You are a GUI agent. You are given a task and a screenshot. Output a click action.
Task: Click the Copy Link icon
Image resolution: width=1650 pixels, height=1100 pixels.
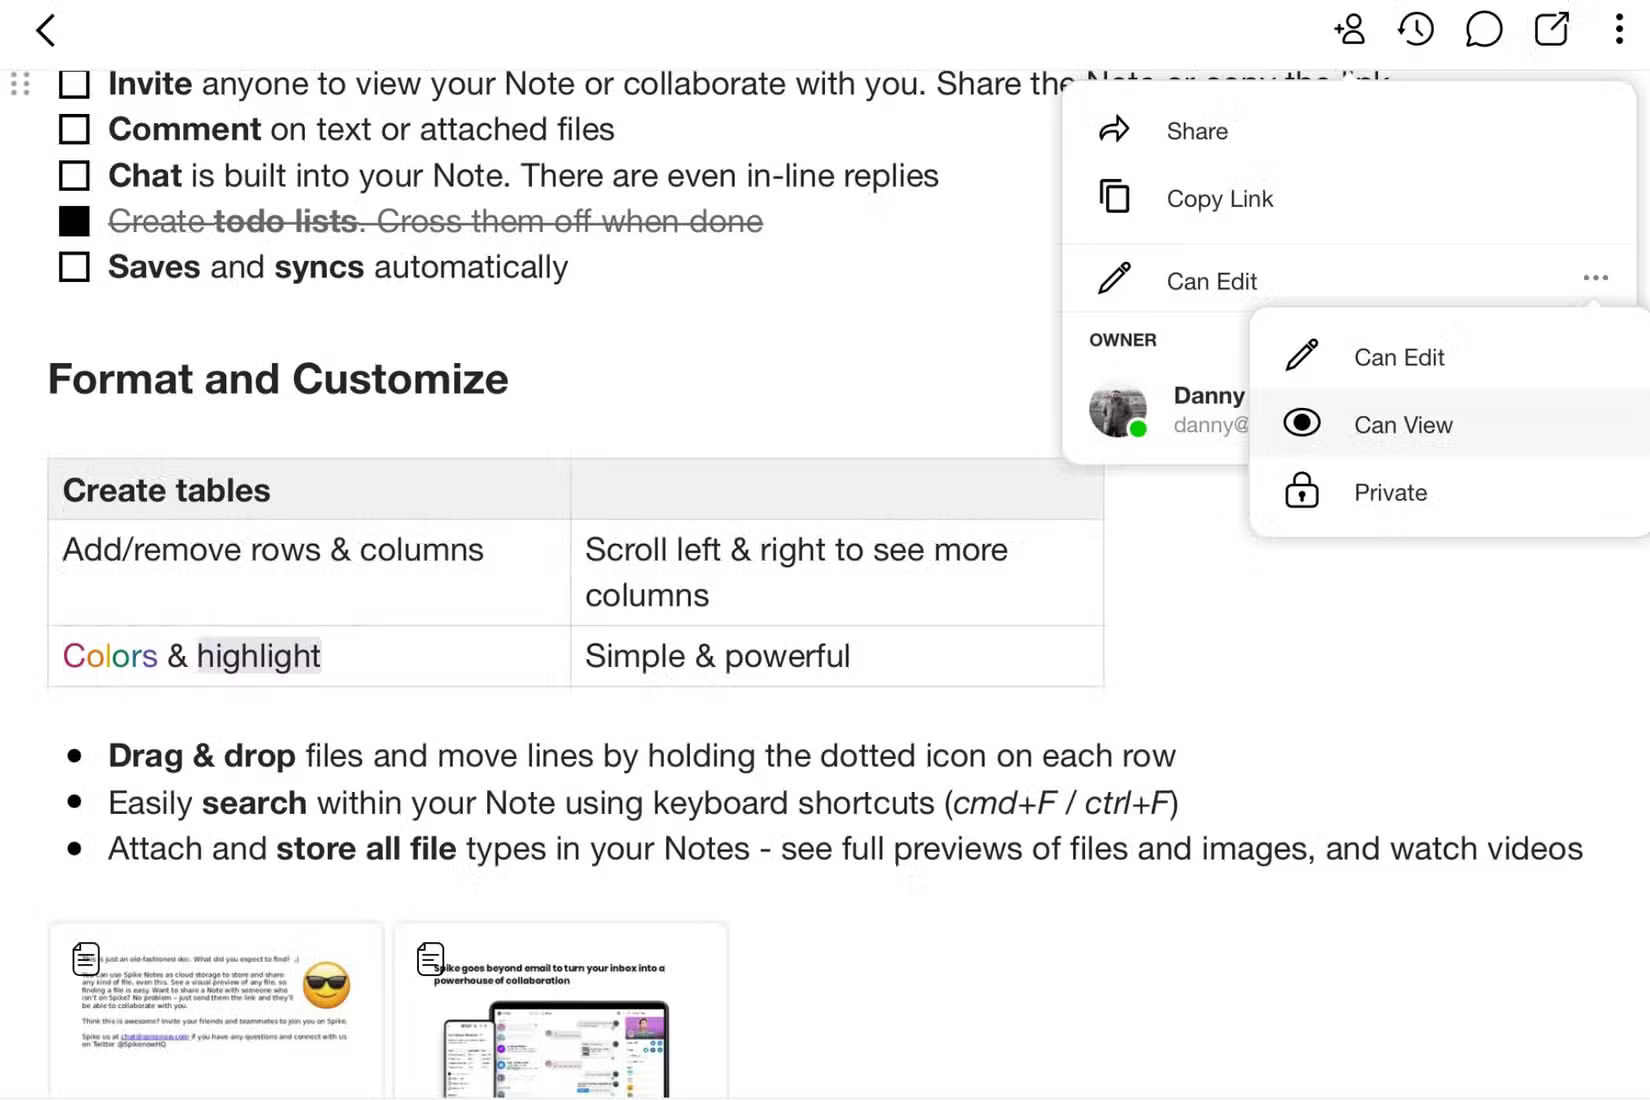[x=1113, y=197]
